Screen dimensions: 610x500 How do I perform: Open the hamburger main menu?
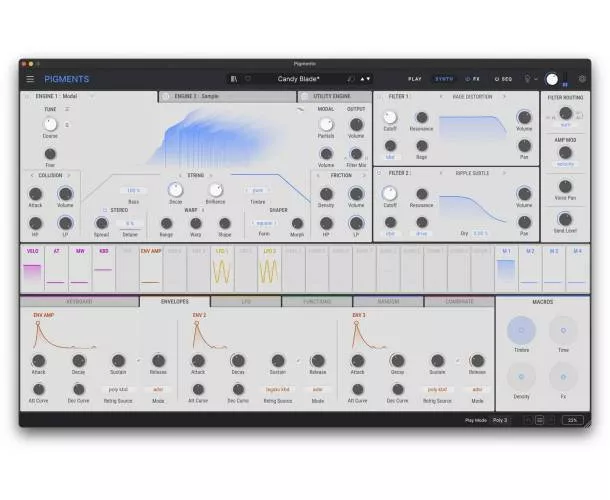(30, 79)
